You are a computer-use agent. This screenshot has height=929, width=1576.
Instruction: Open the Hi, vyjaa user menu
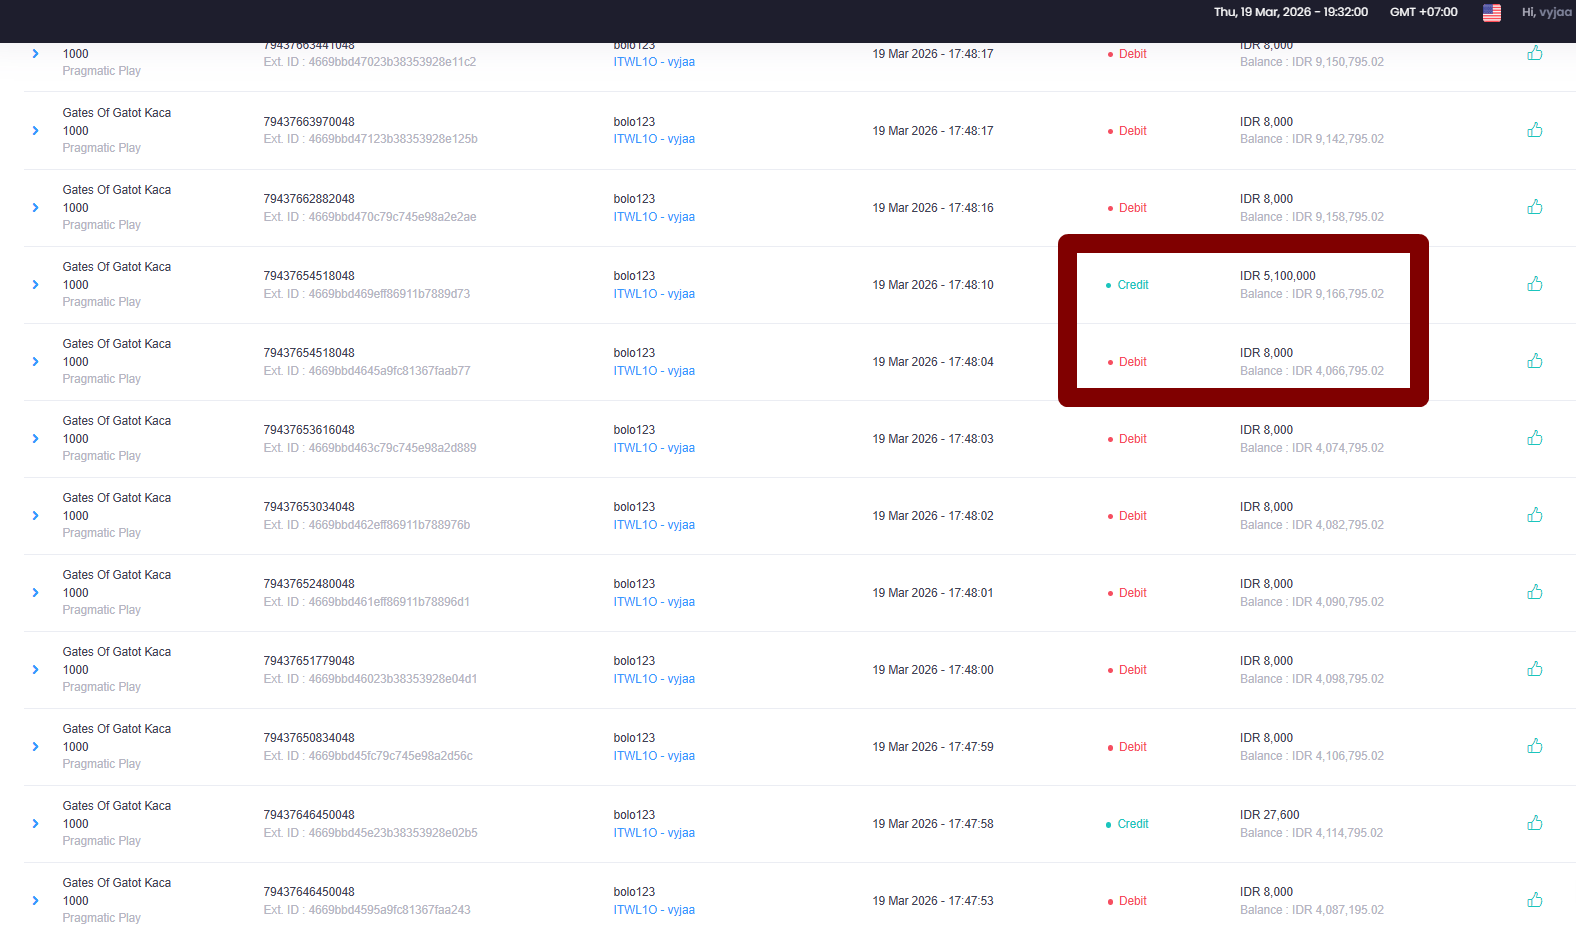(x=1546, y=12)
